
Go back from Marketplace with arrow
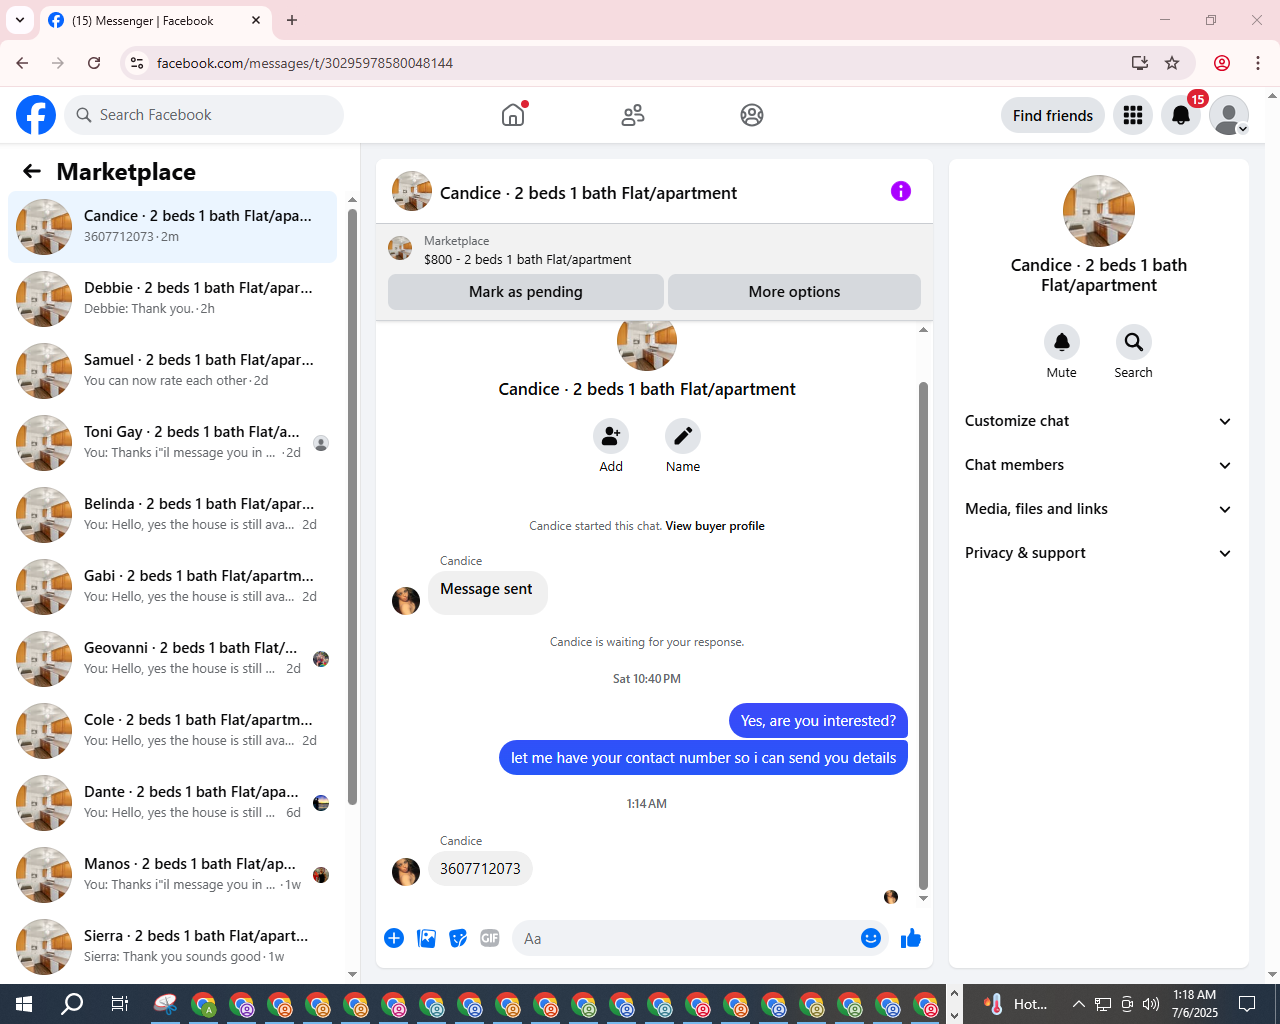pos(32,171)
